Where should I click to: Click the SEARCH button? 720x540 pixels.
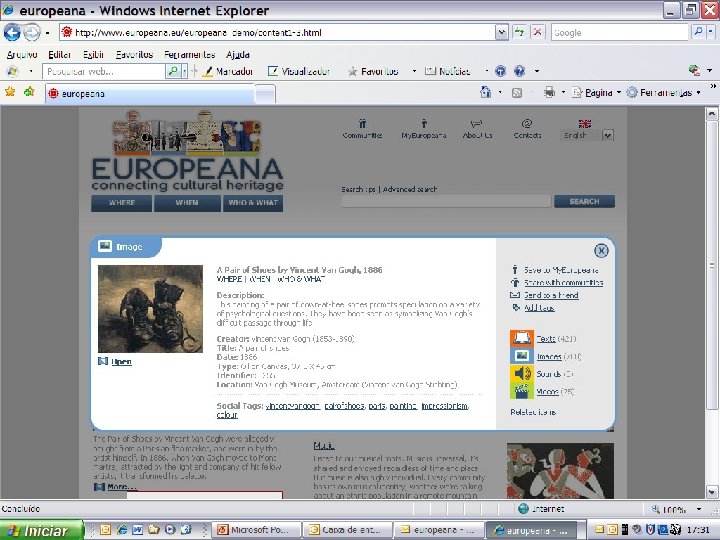(x=584, y=201)
